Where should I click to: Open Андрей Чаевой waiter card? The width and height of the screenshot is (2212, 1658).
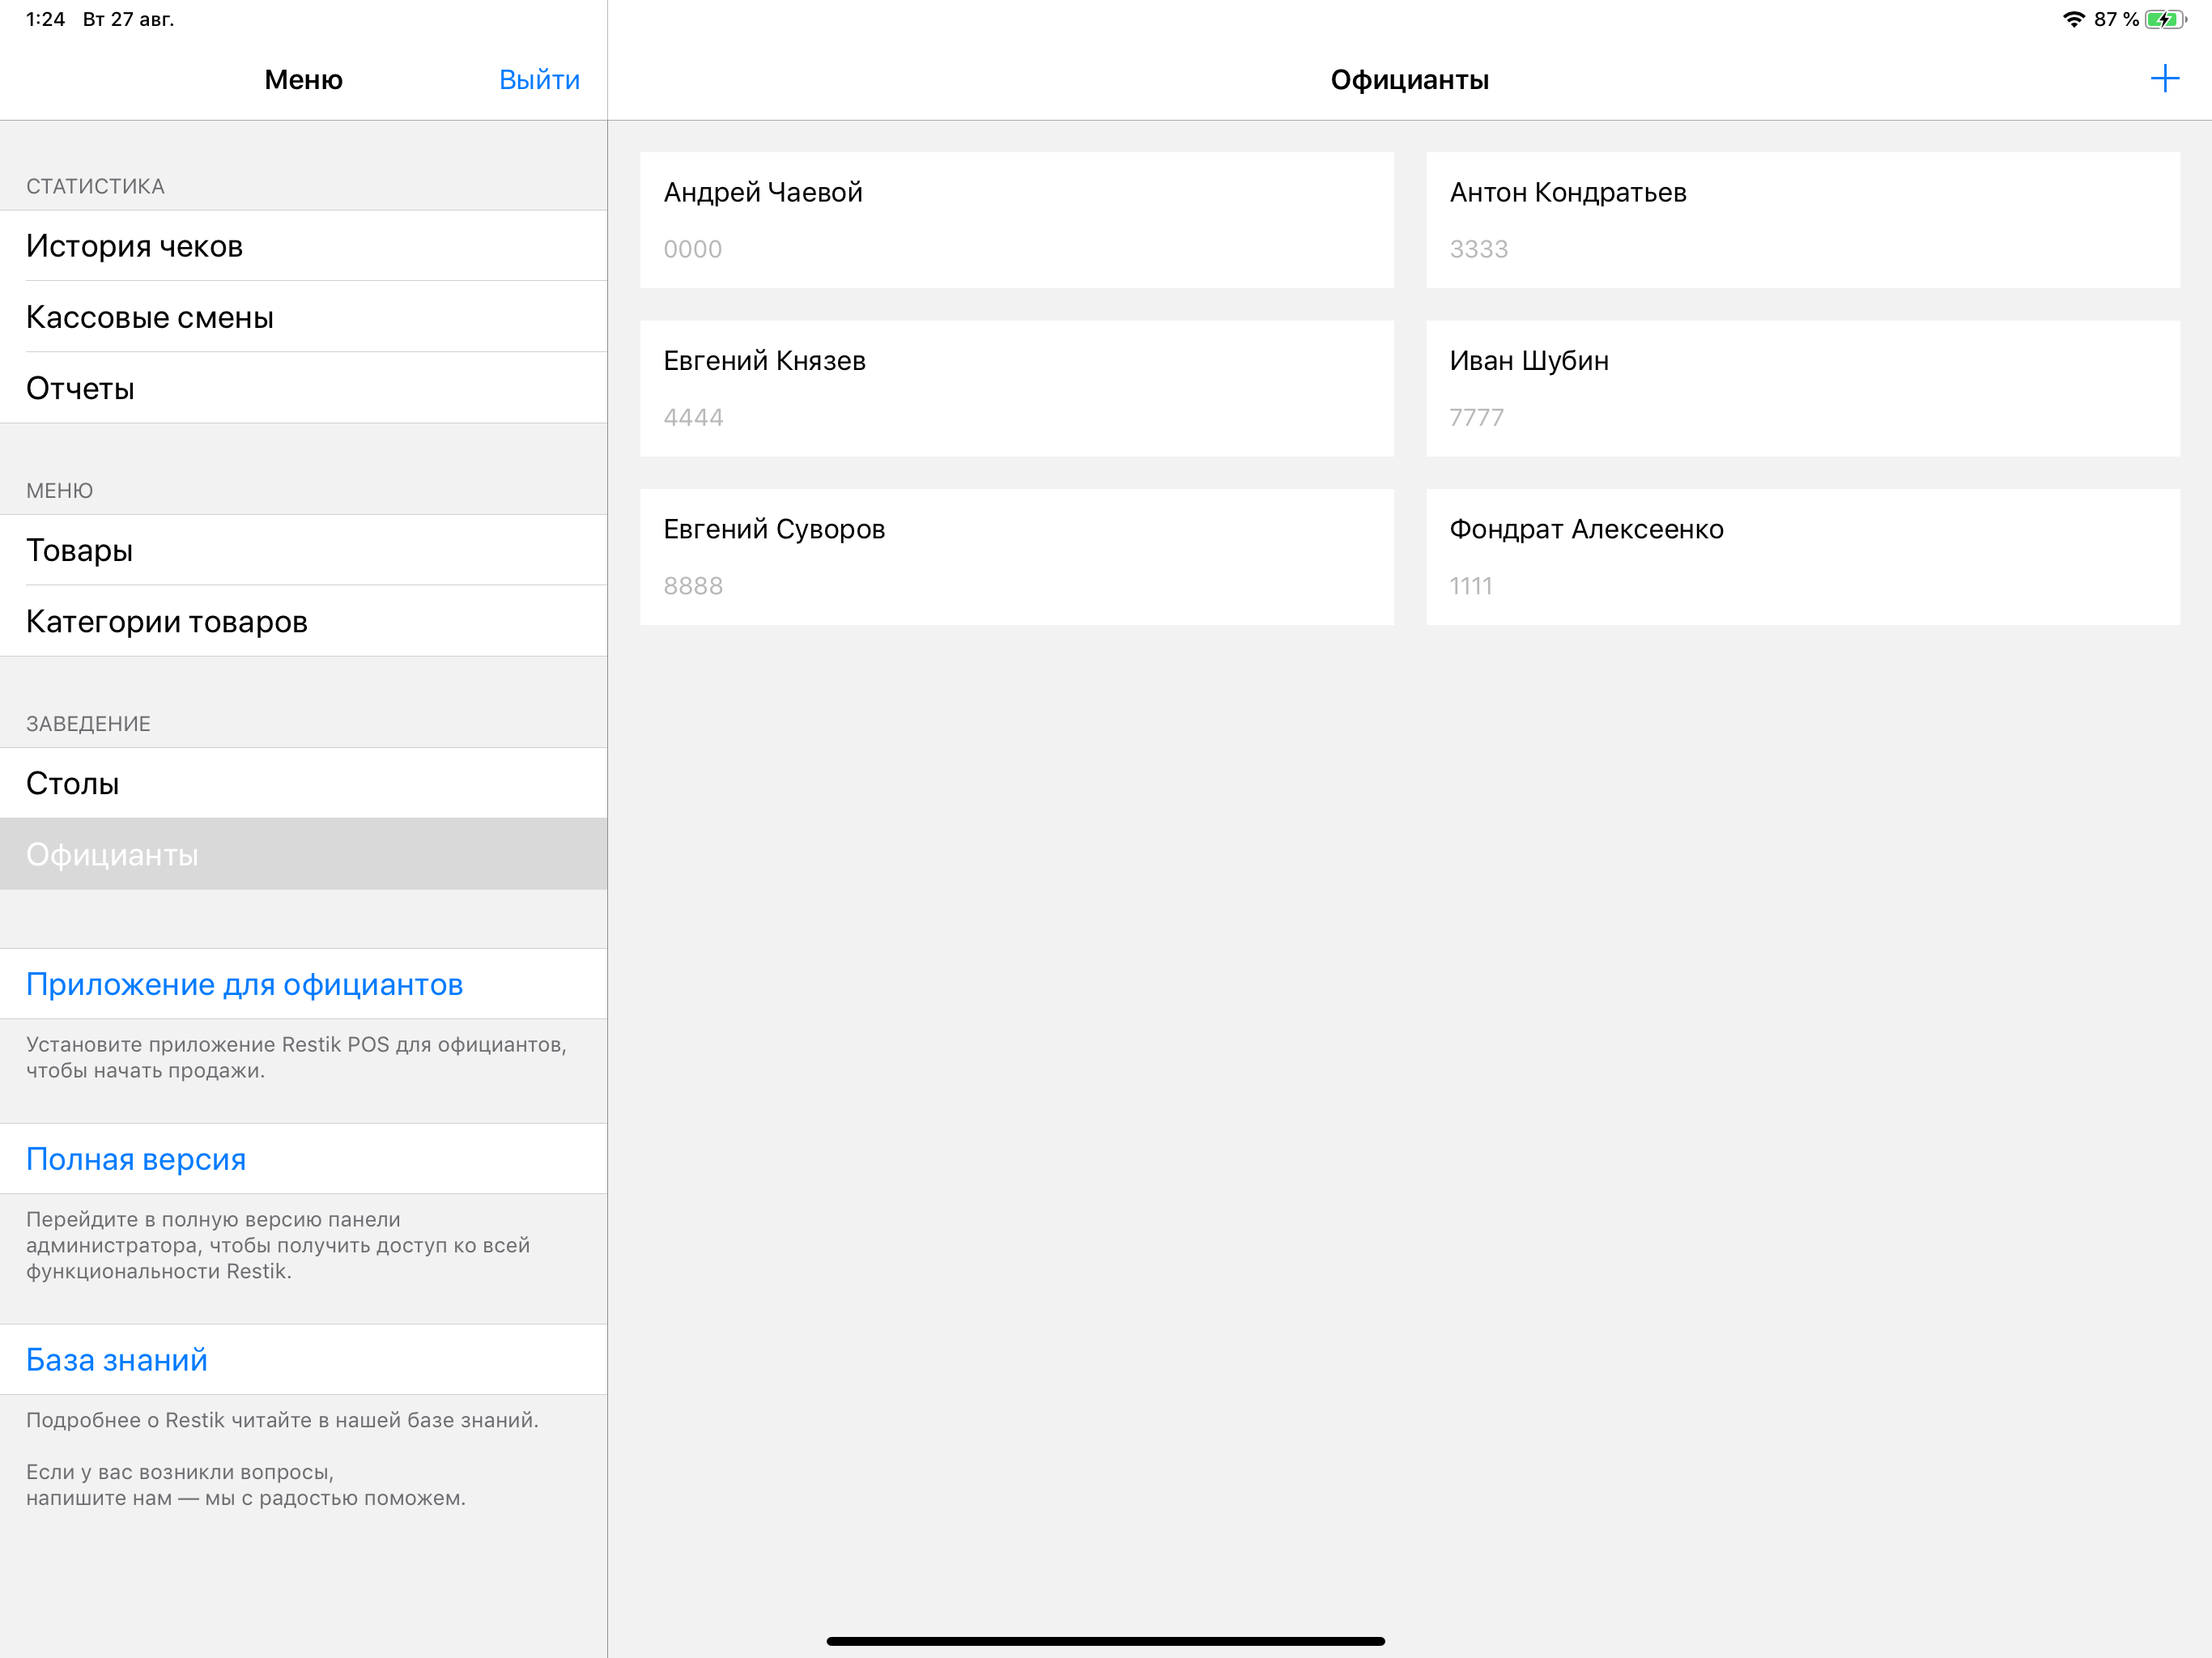[x=1016, y=220]
